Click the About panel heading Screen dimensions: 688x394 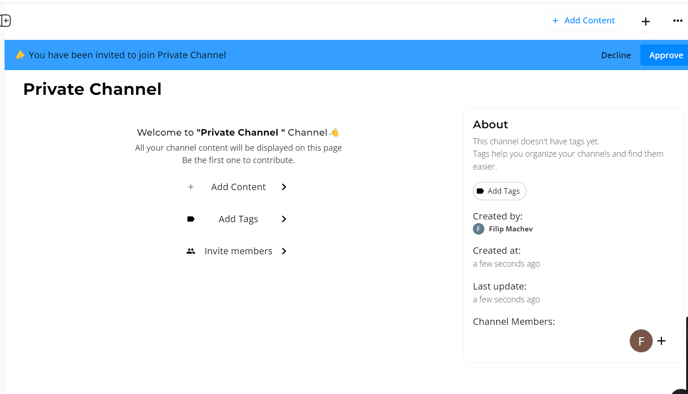click(x=490, y=125)
